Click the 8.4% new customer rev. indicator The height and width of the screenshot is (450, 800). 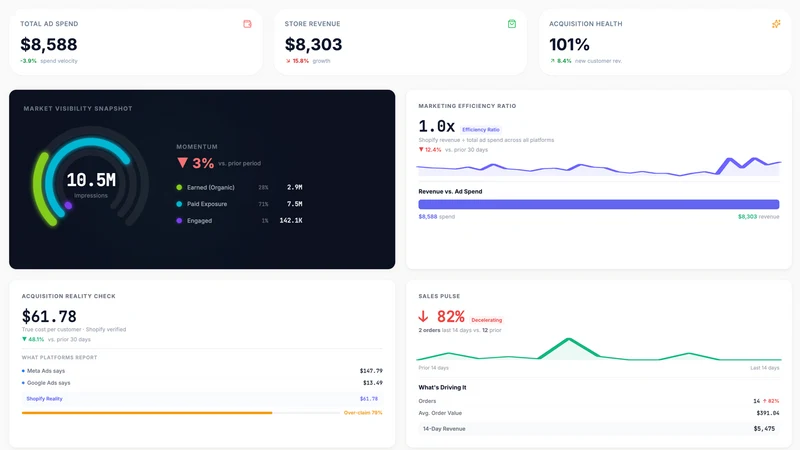pos(561,61)
